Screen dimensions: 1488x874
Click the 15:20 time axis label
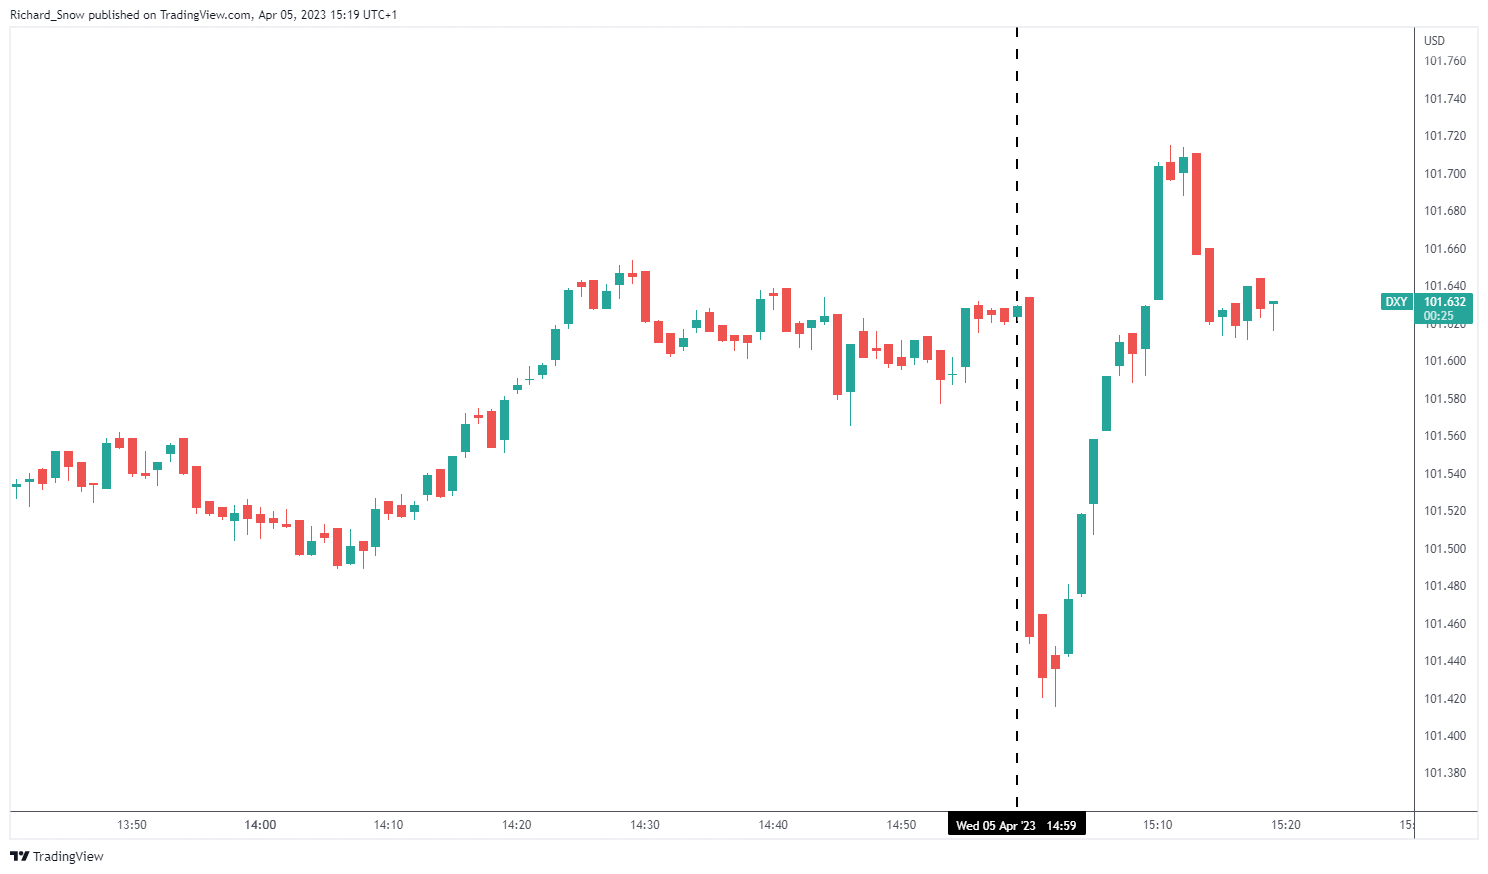[1286, 825]
